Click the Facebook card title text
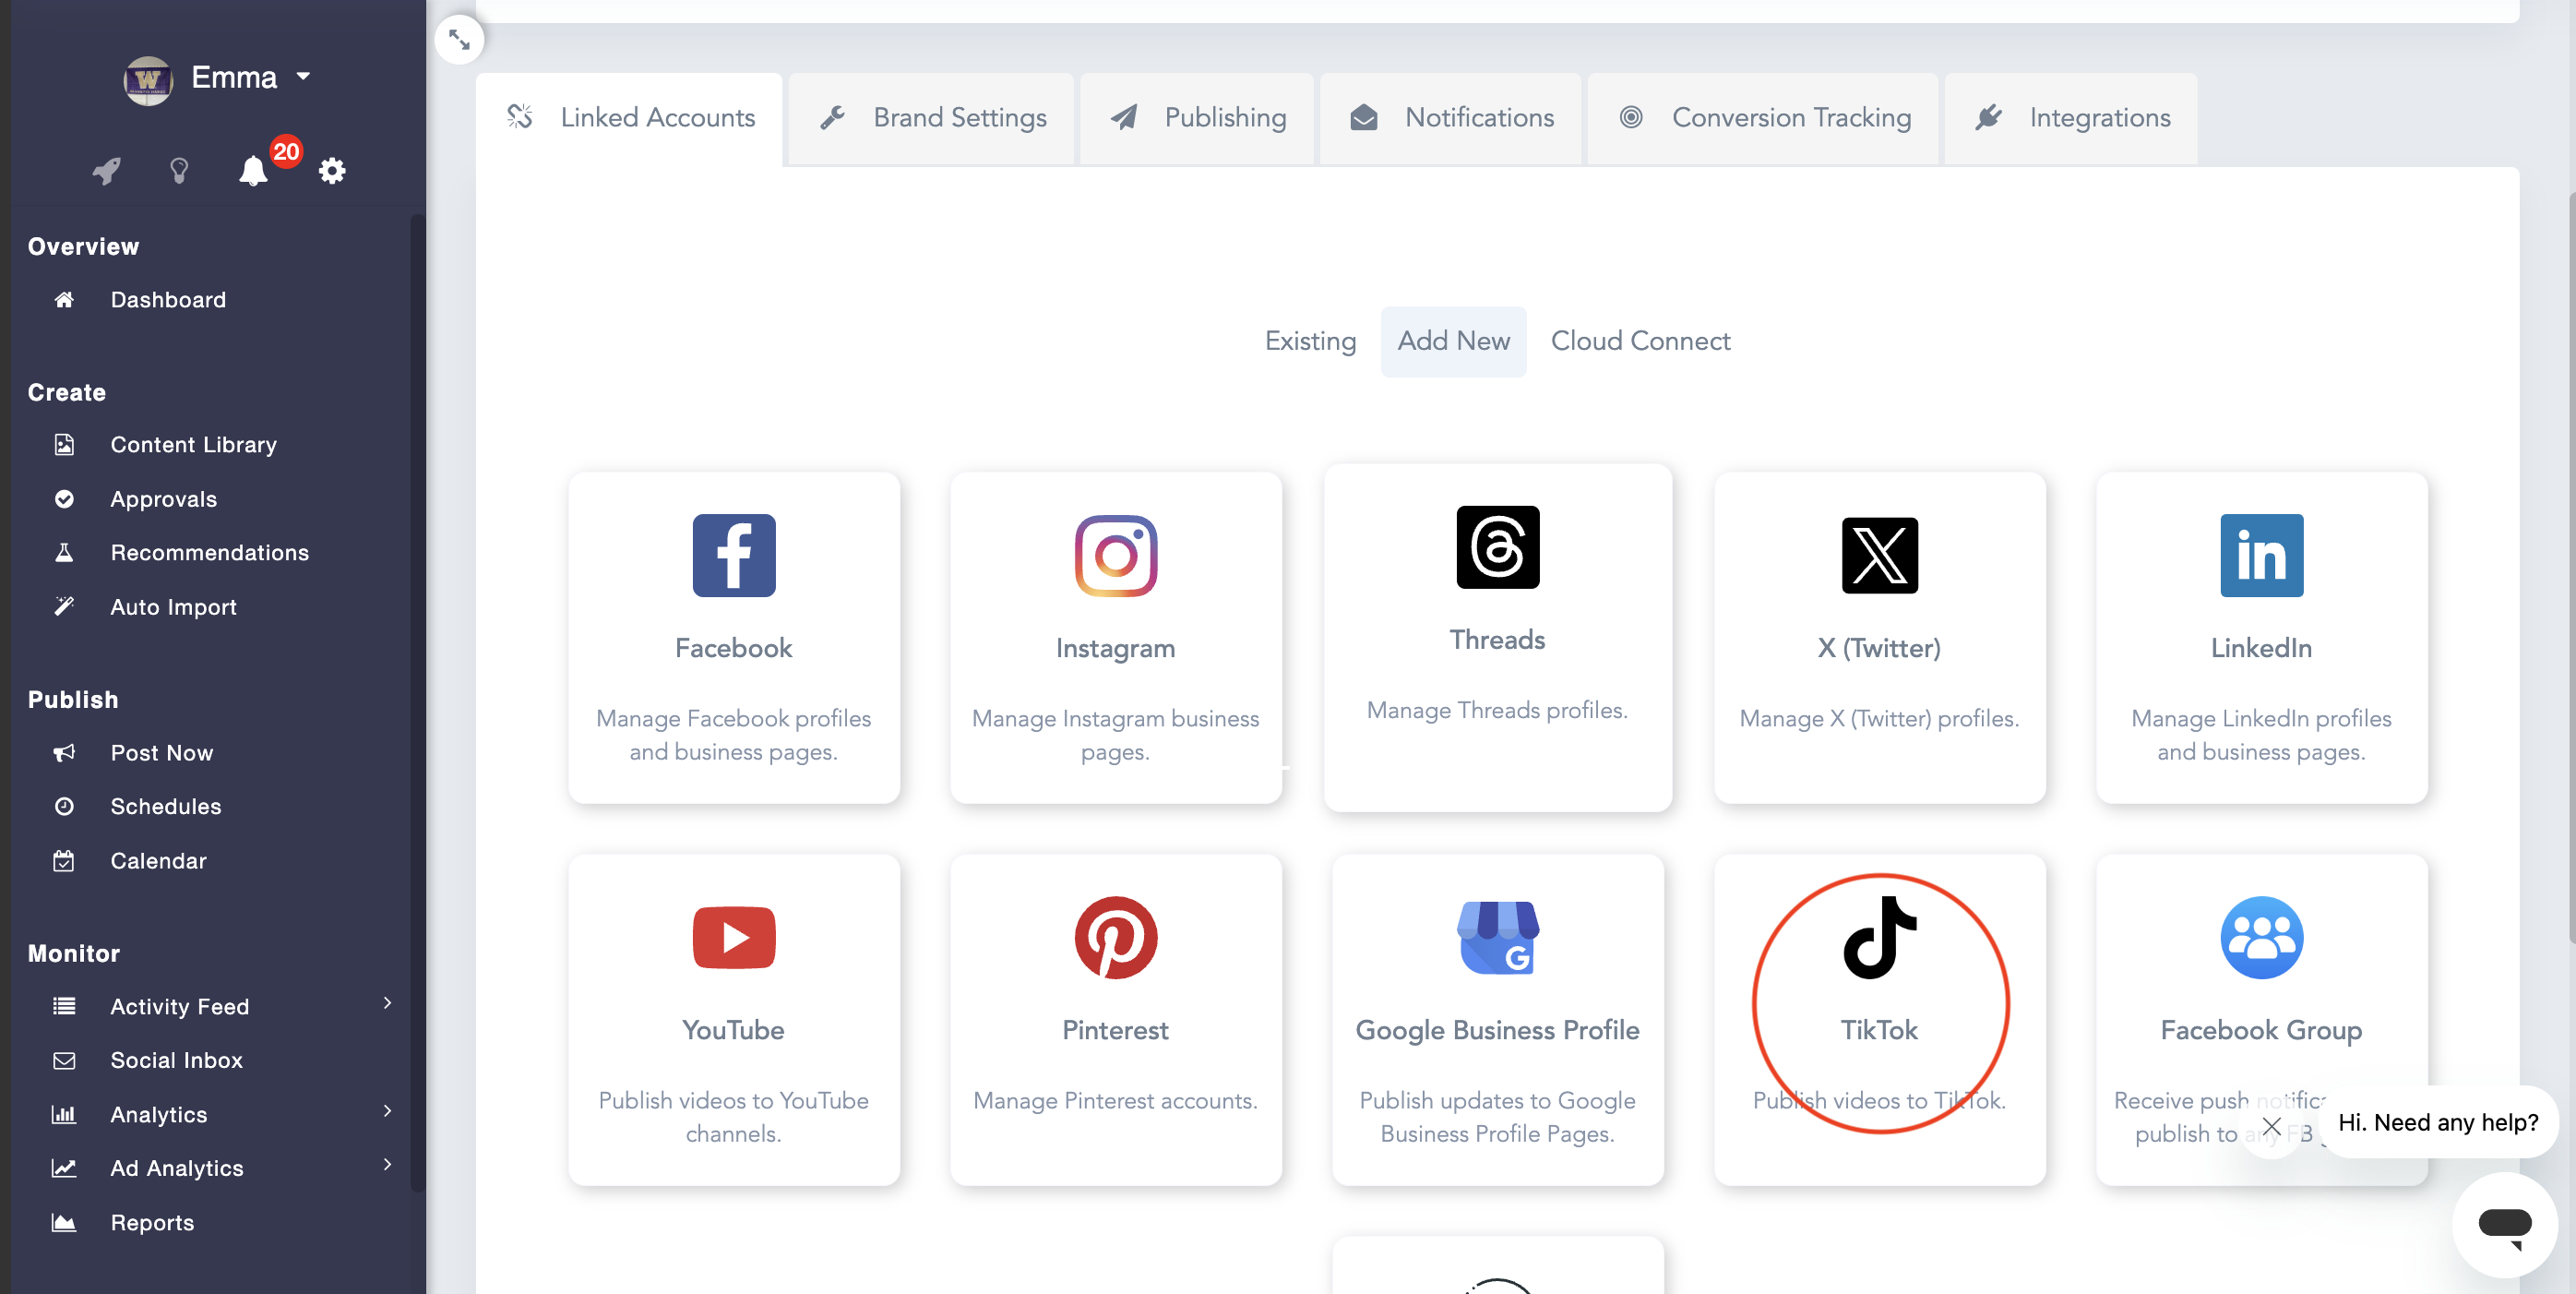Viewport: 2576px width, 1294px height. tap(734, 649)
